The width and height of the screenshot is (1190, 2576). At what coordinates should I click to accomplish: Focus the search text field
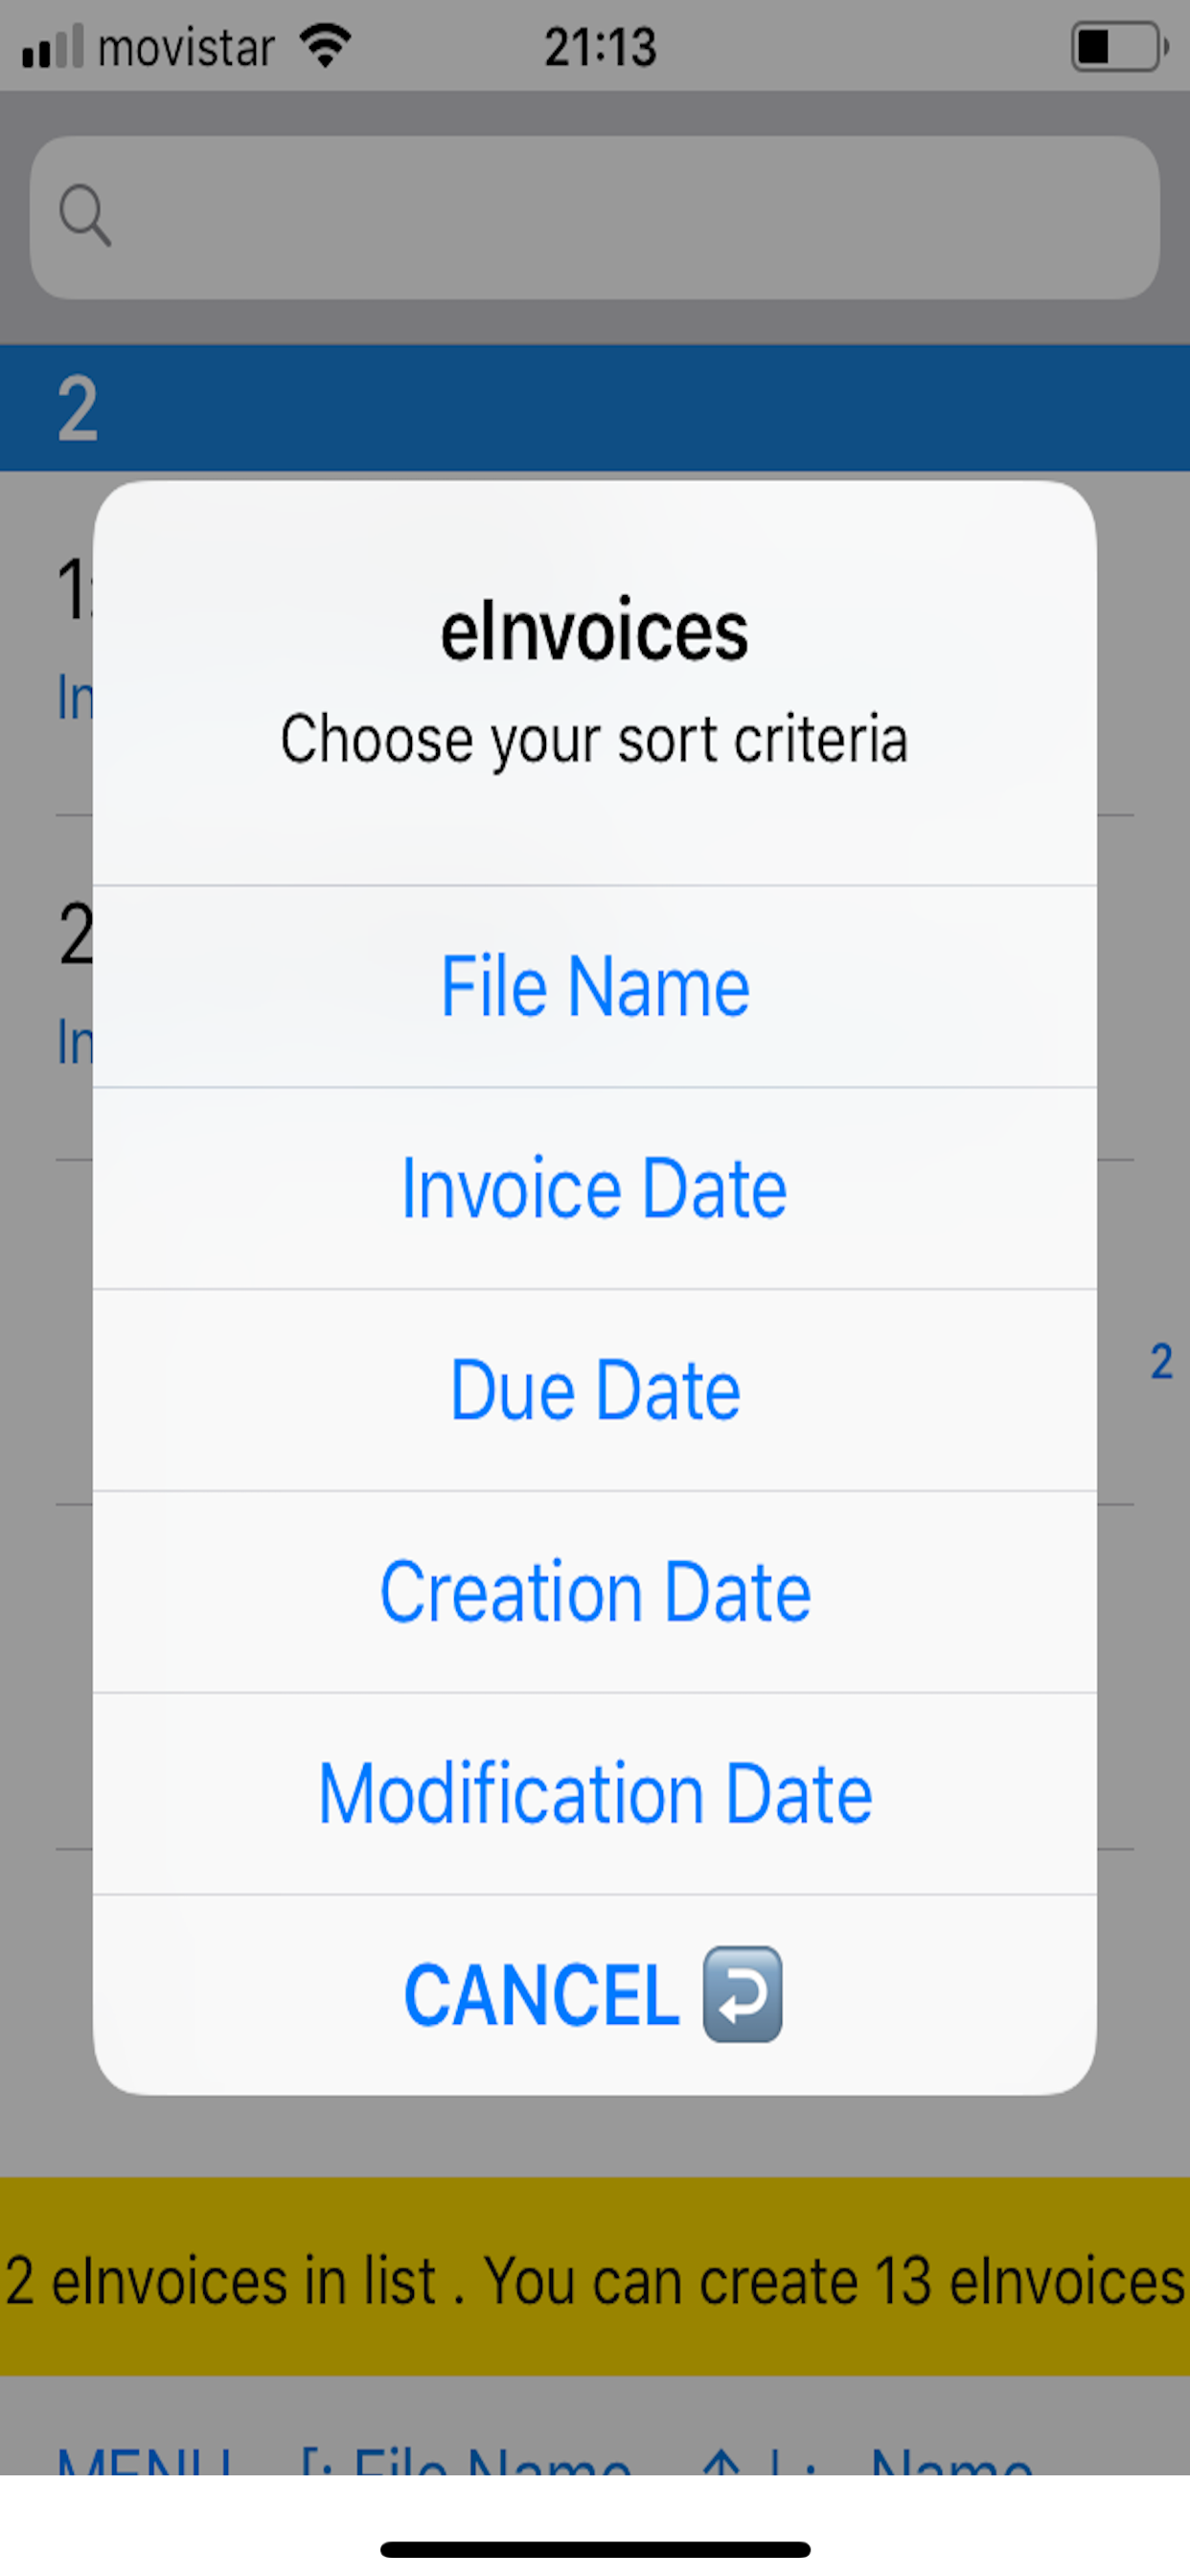pos(595,217)
